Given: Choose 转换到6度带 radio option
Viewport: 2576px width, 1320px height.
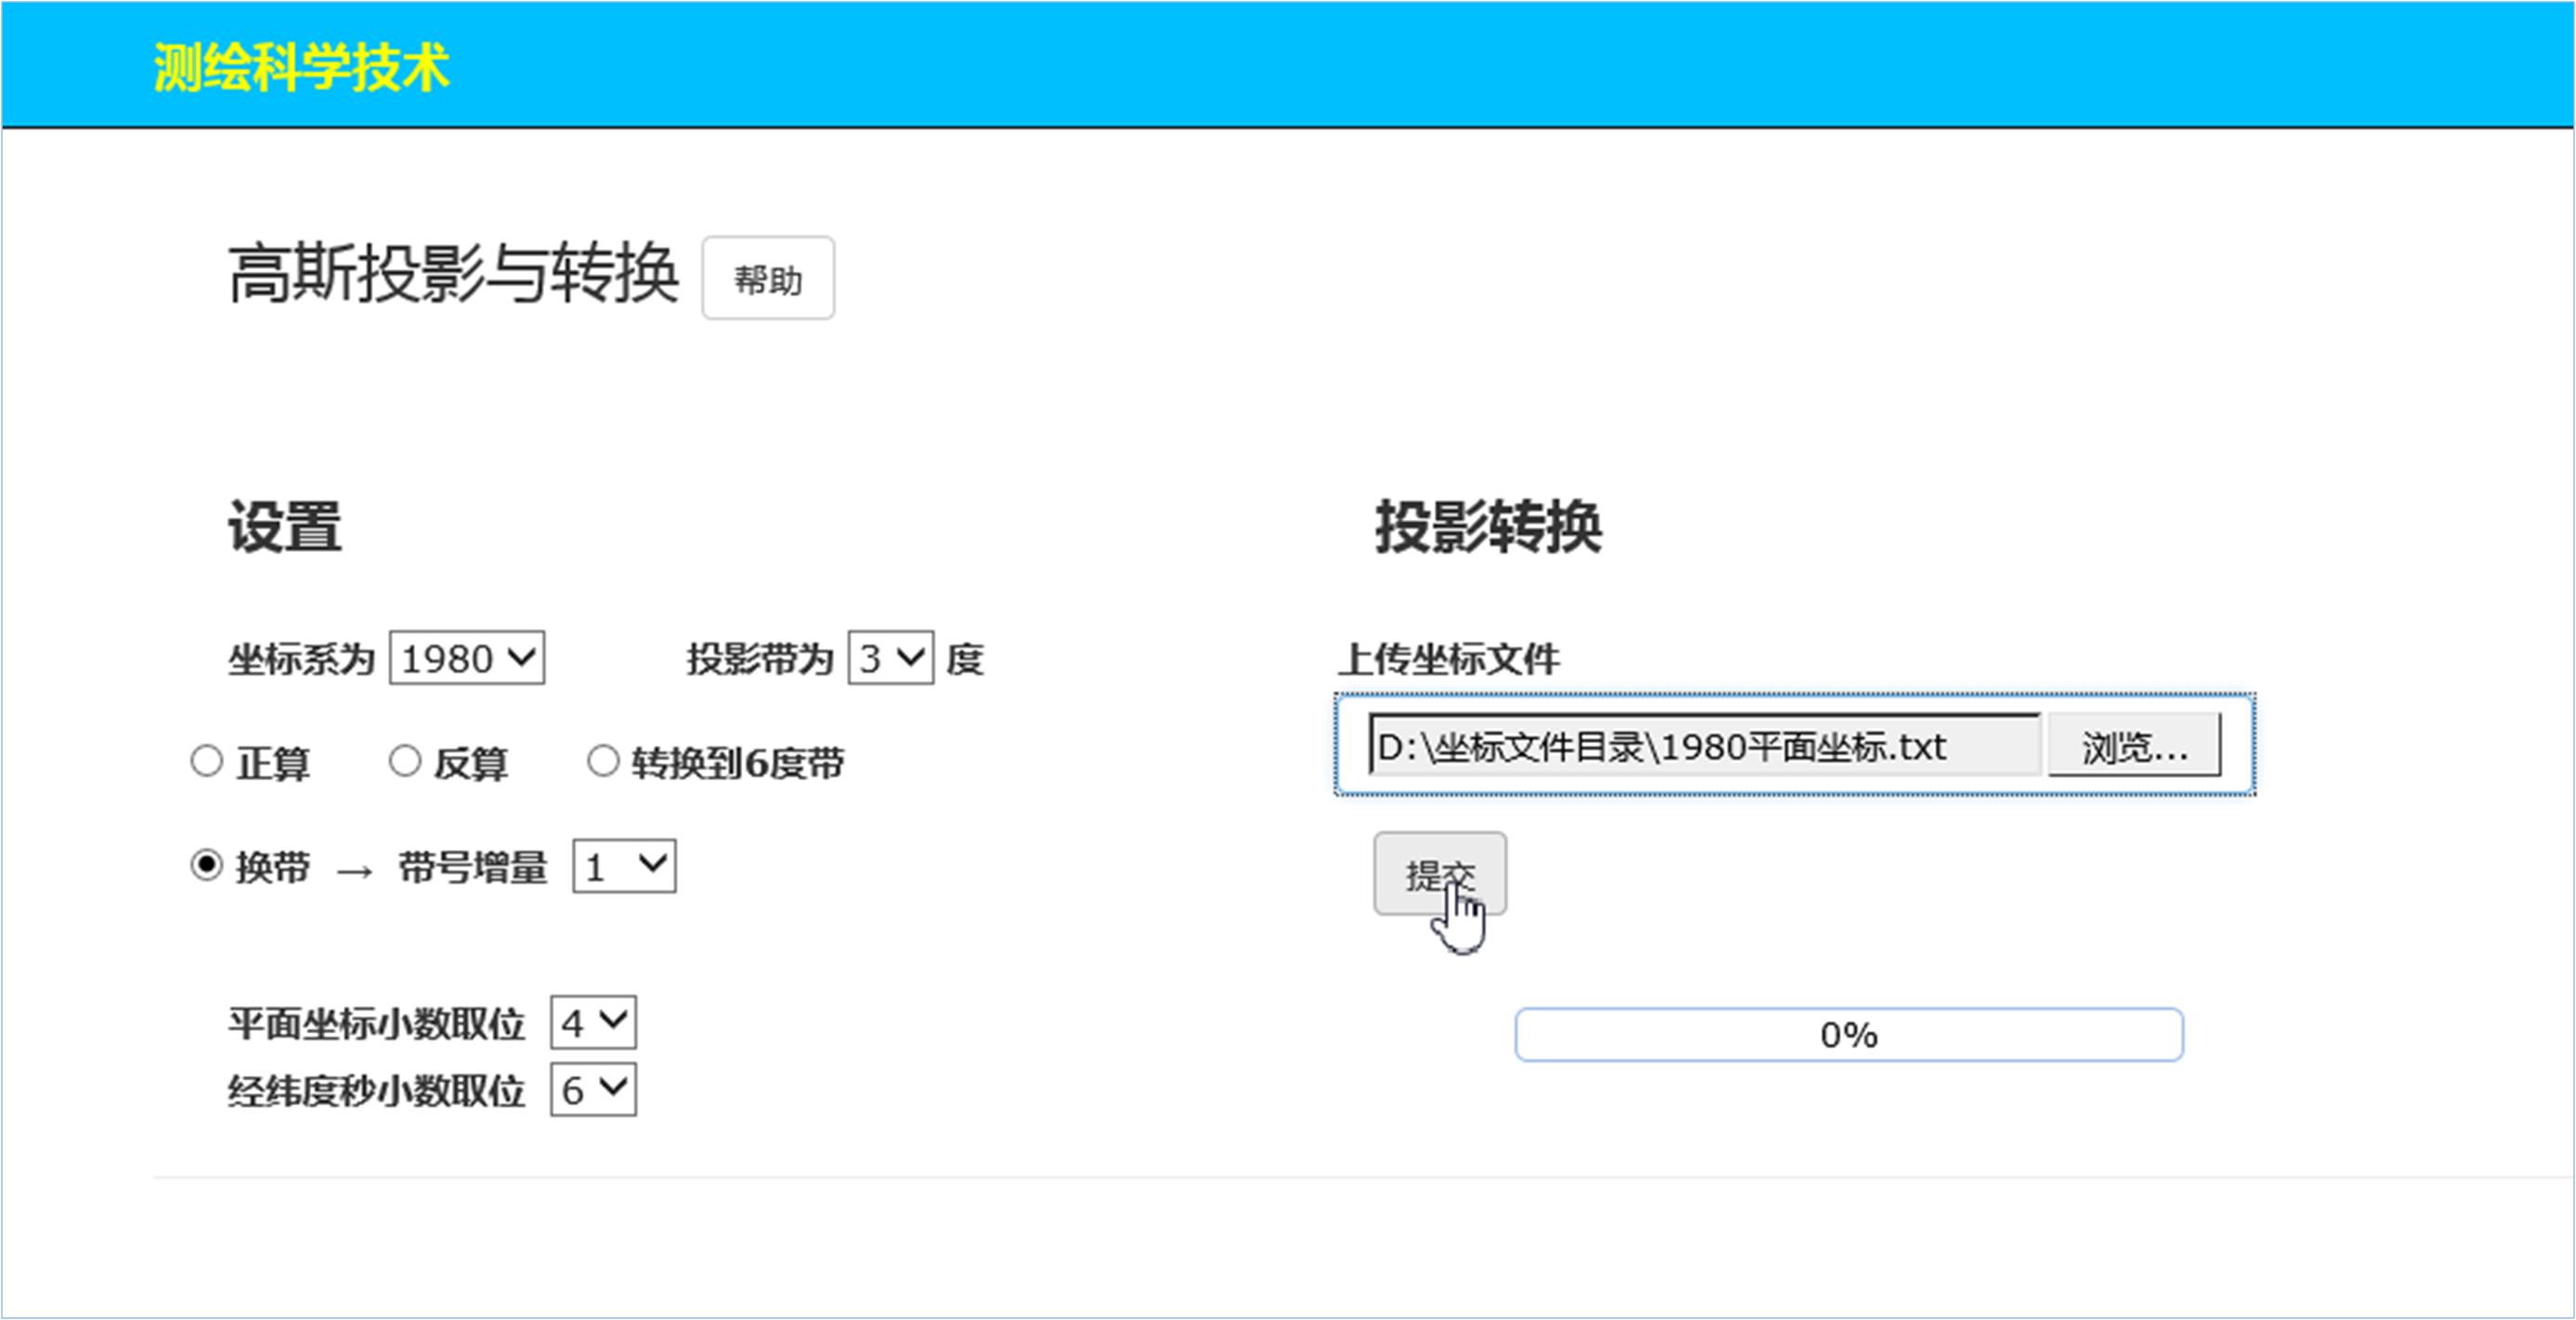Looking at the screenshot, I should click(x=602, y=761).
